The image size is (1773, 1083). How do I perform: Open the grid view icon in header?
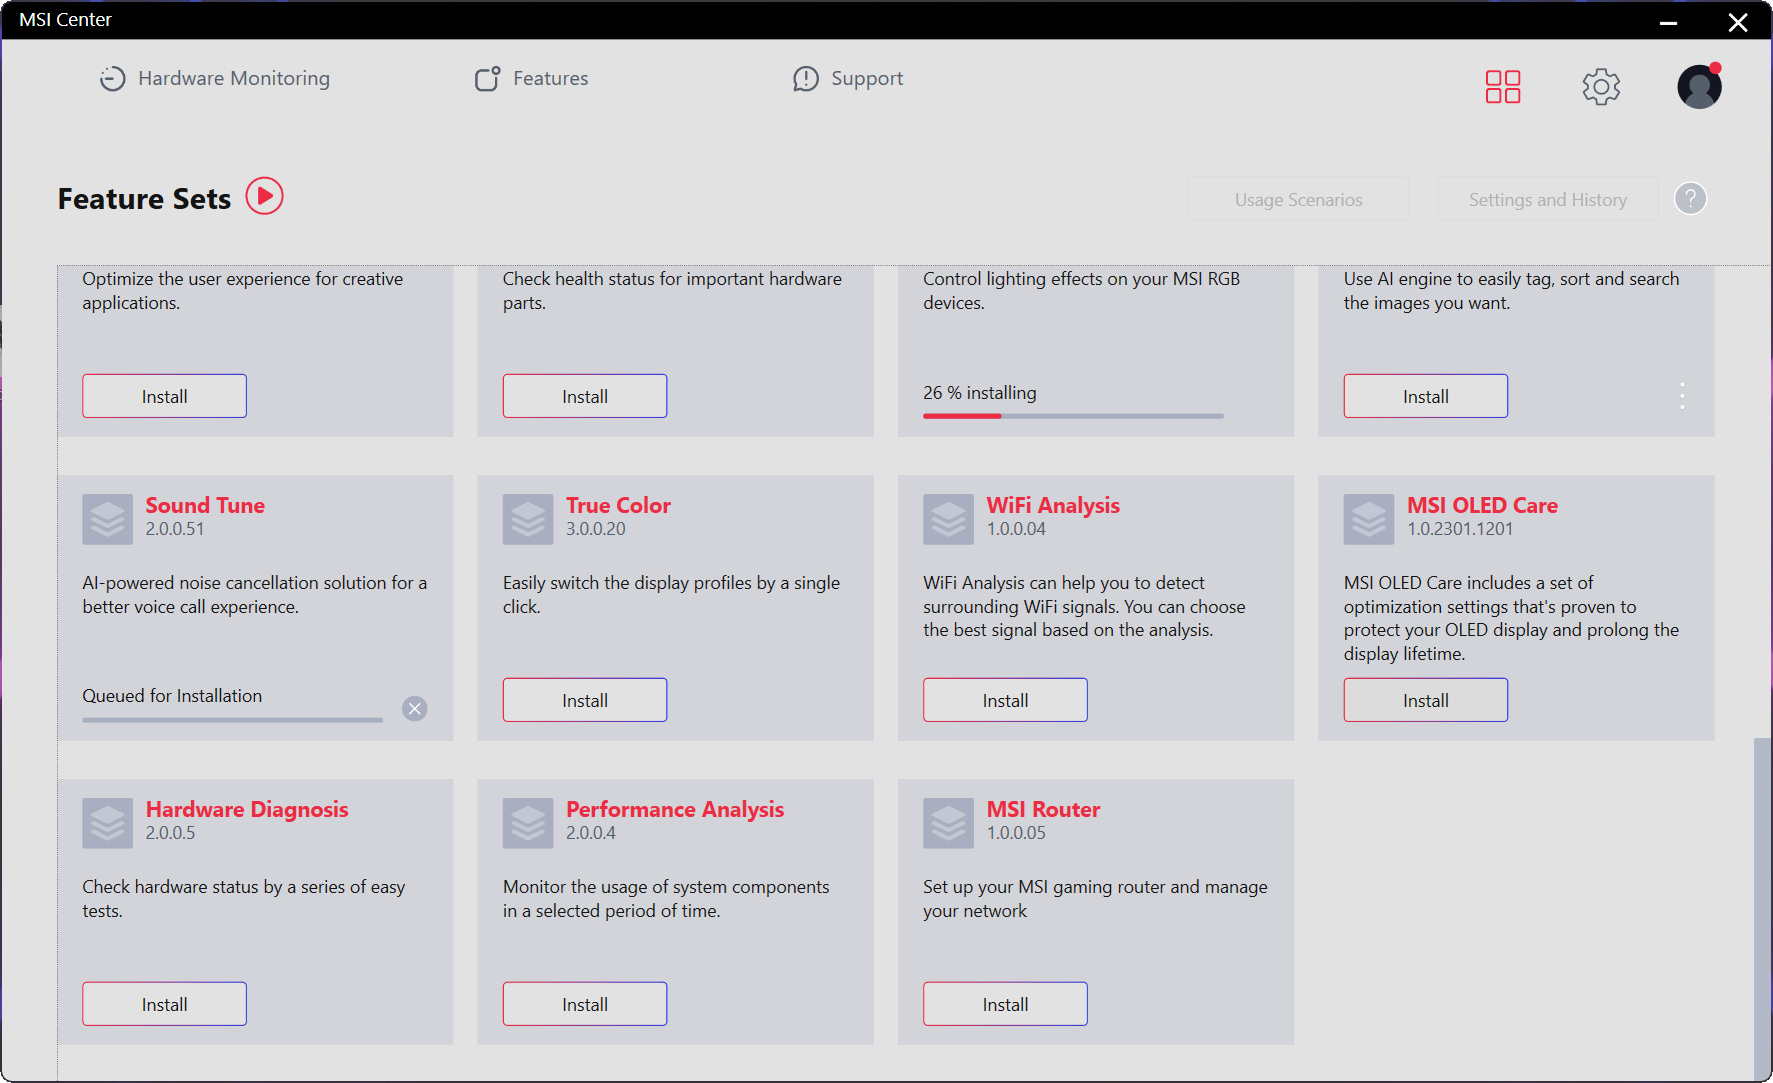1502,87
